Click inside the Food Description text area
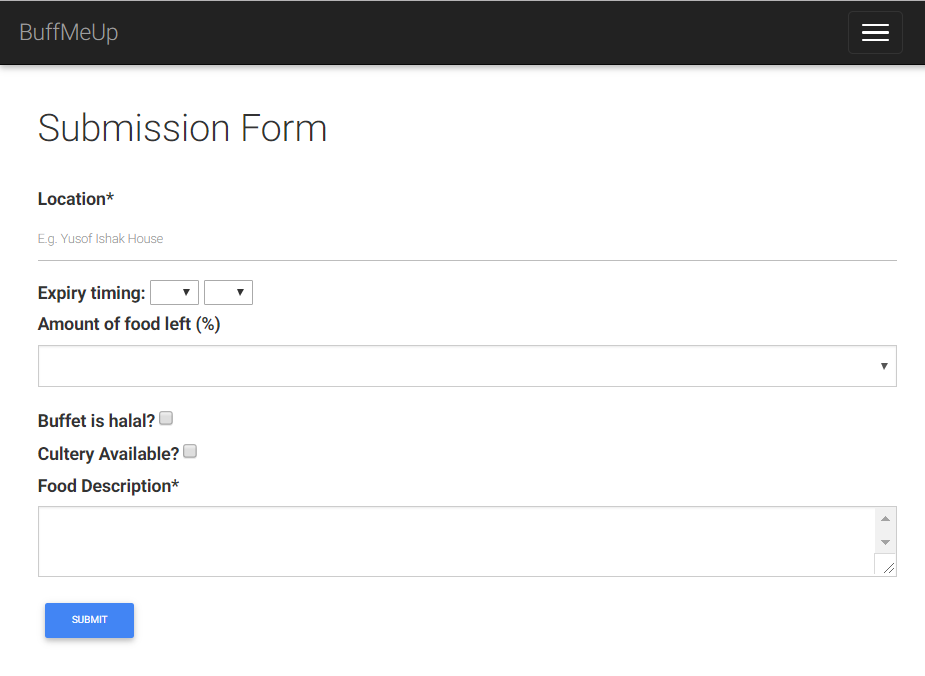The height and width of the screenshot is (676, 925). coord(456,541)
